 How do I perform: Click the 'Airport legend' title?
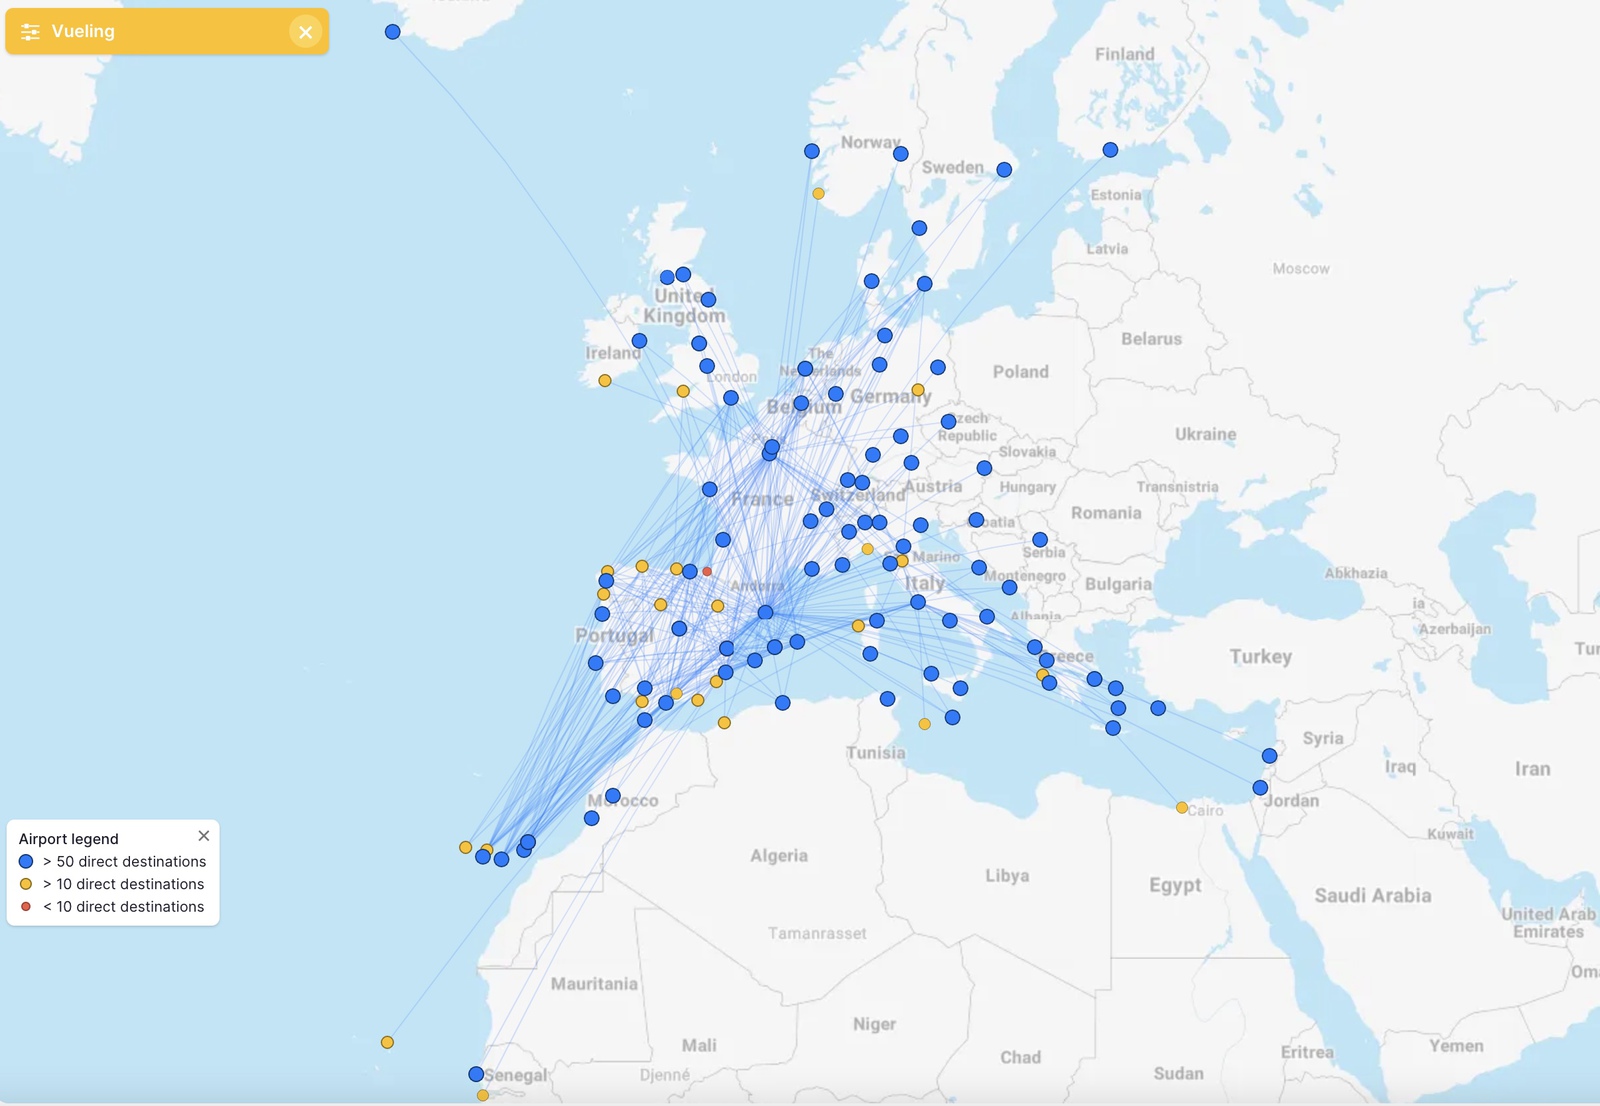click(69, 839)
